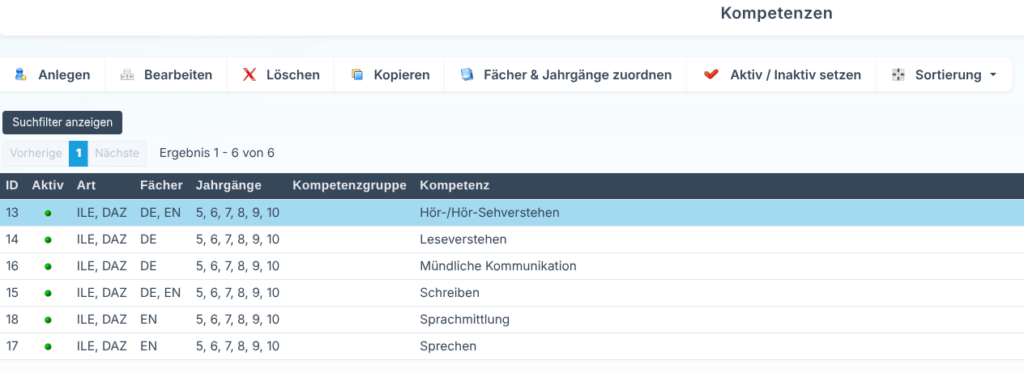Click the Löschen button label
The width and height of the screenshot is (1024, 373).
(293, 74)
